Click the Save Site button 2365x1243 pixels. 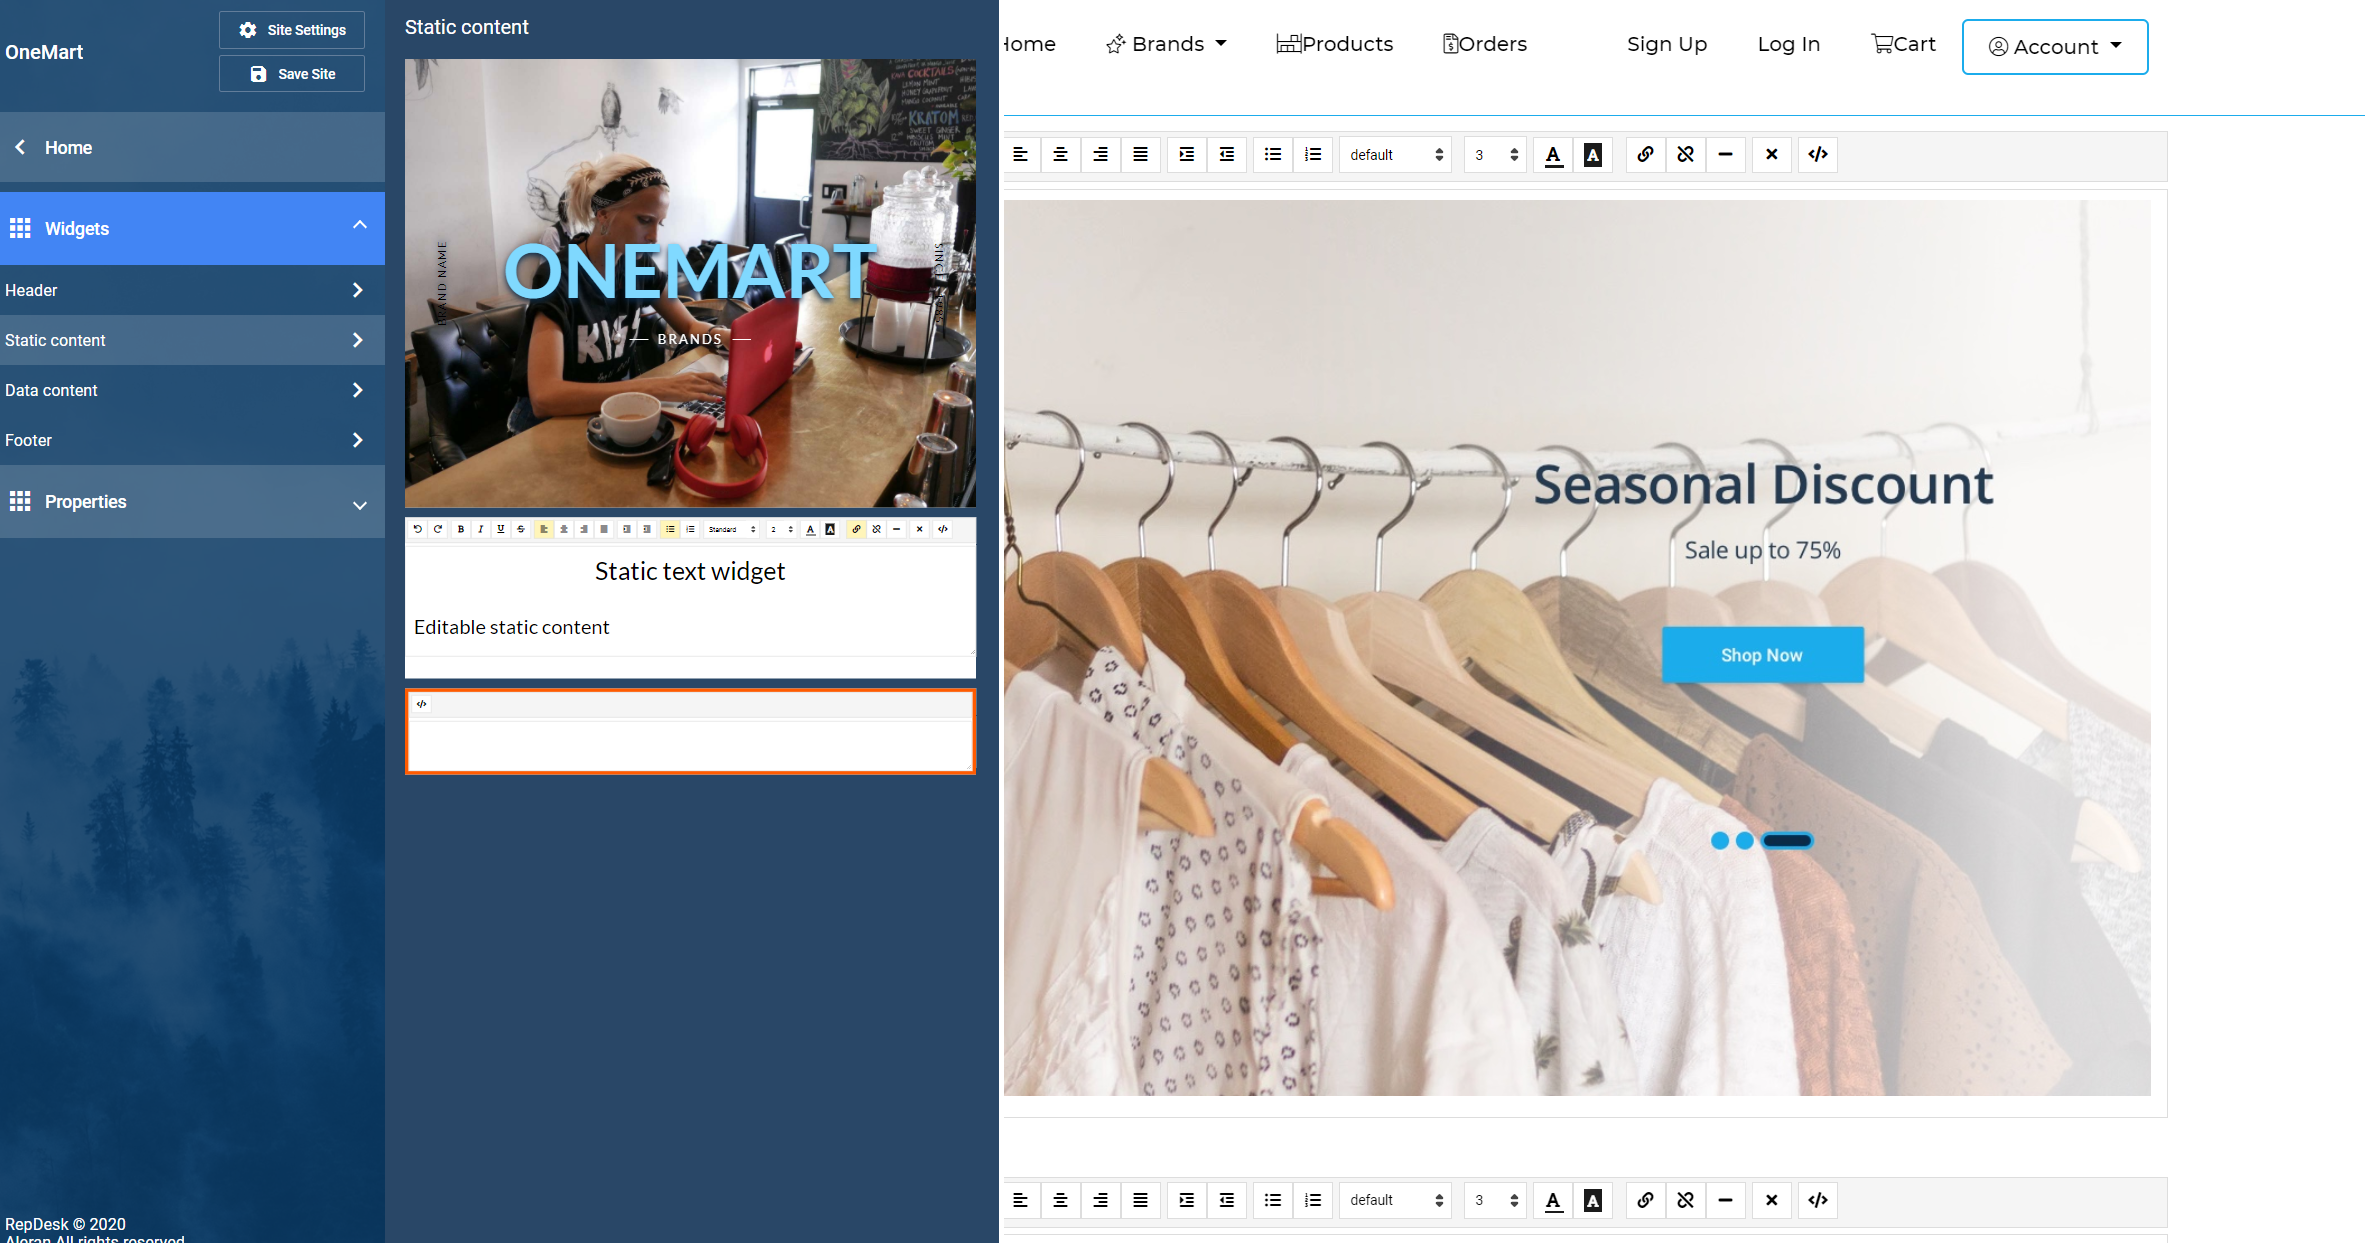[291, 73]
